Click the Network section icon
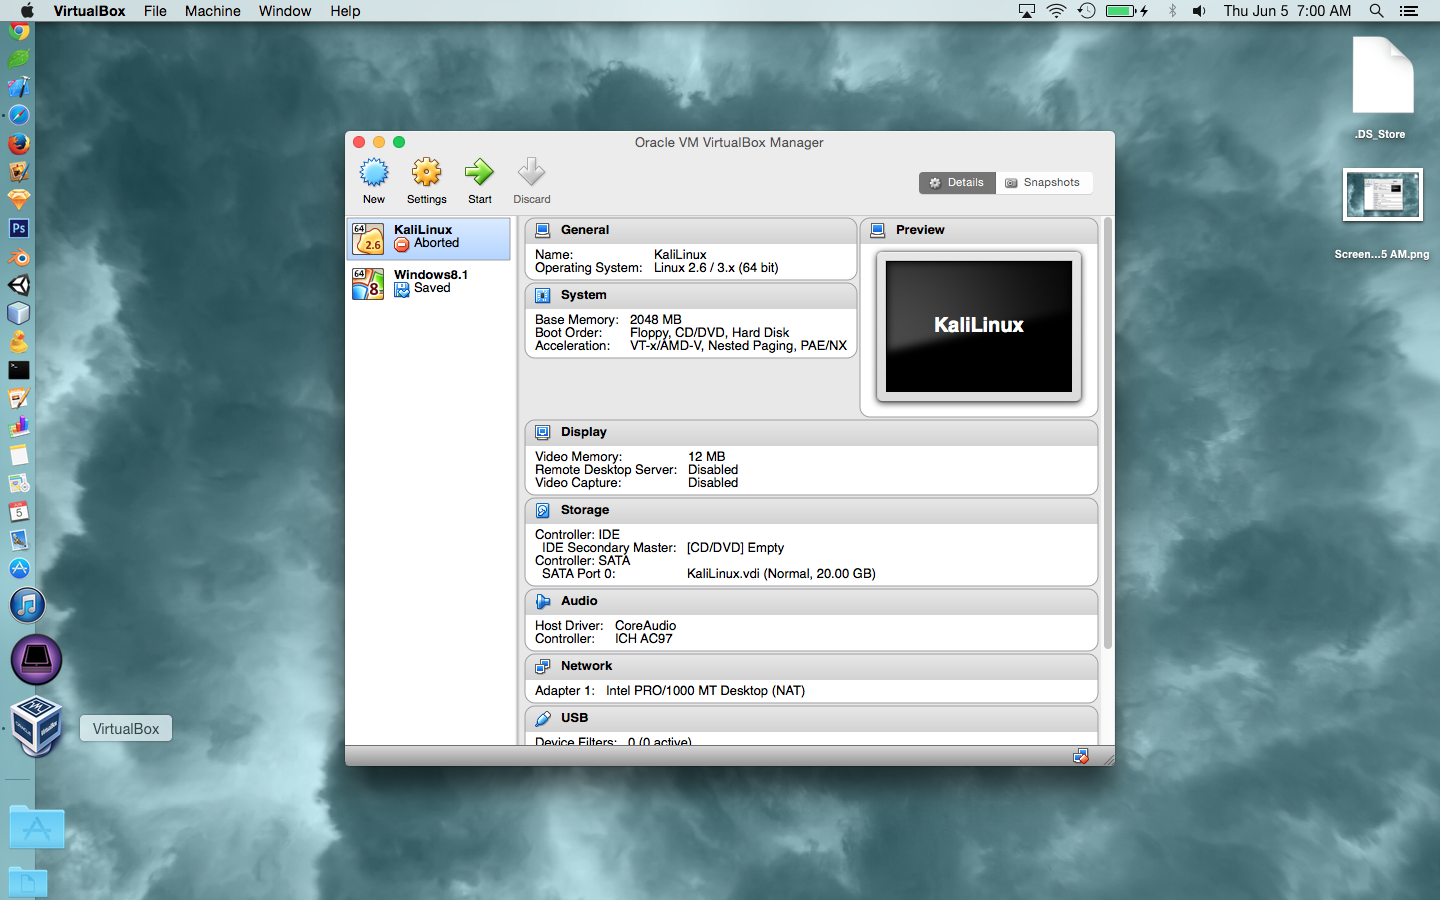1440x900 pixels. coord(543,666)
